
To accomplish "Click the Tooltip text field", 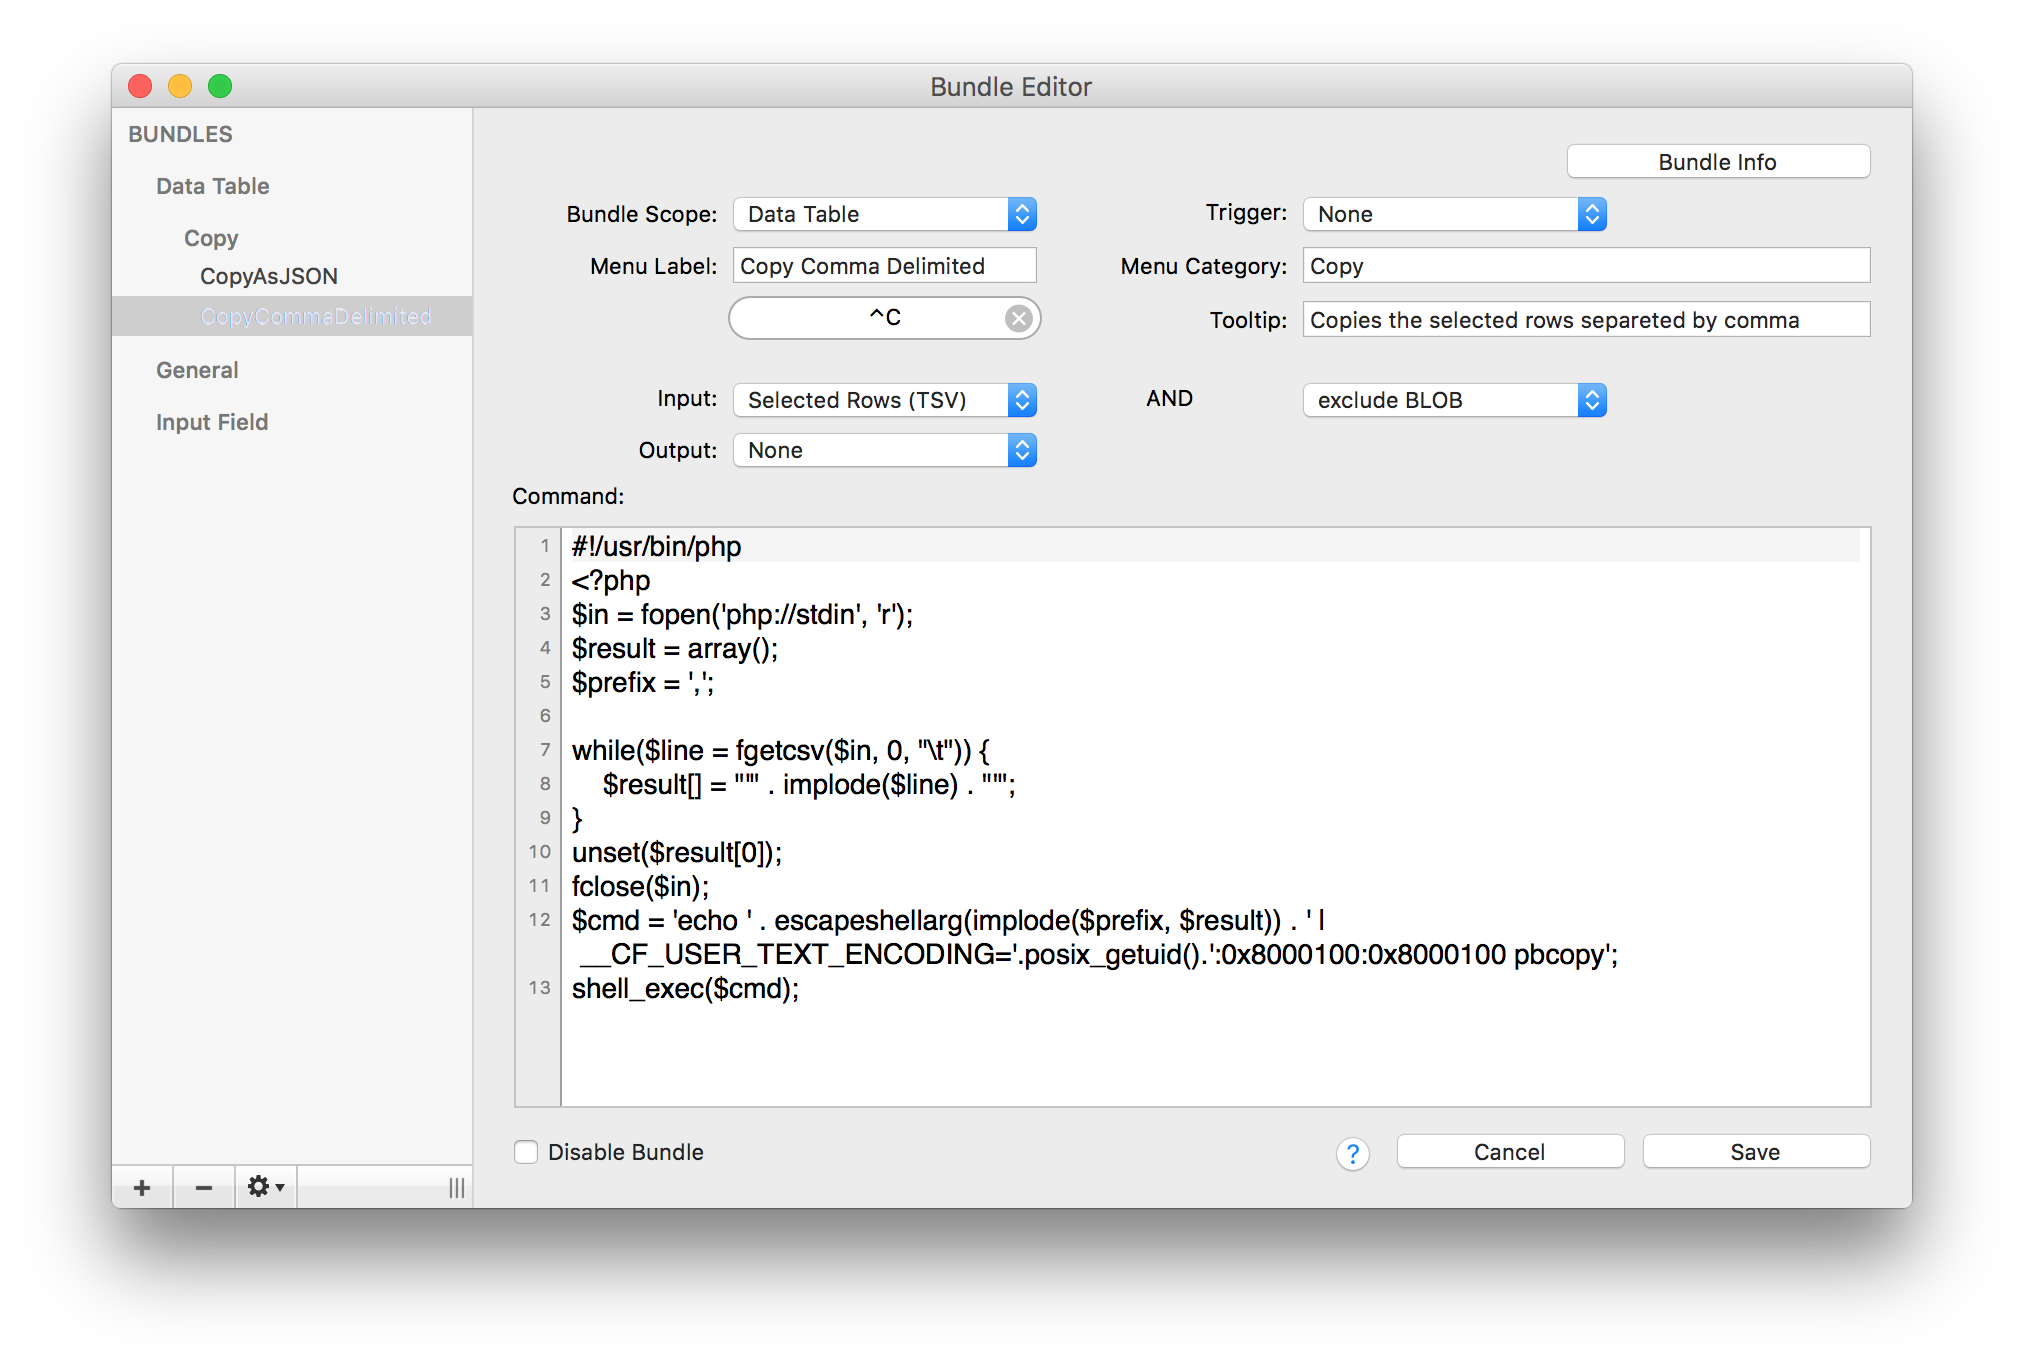I will click(1585, 320).
